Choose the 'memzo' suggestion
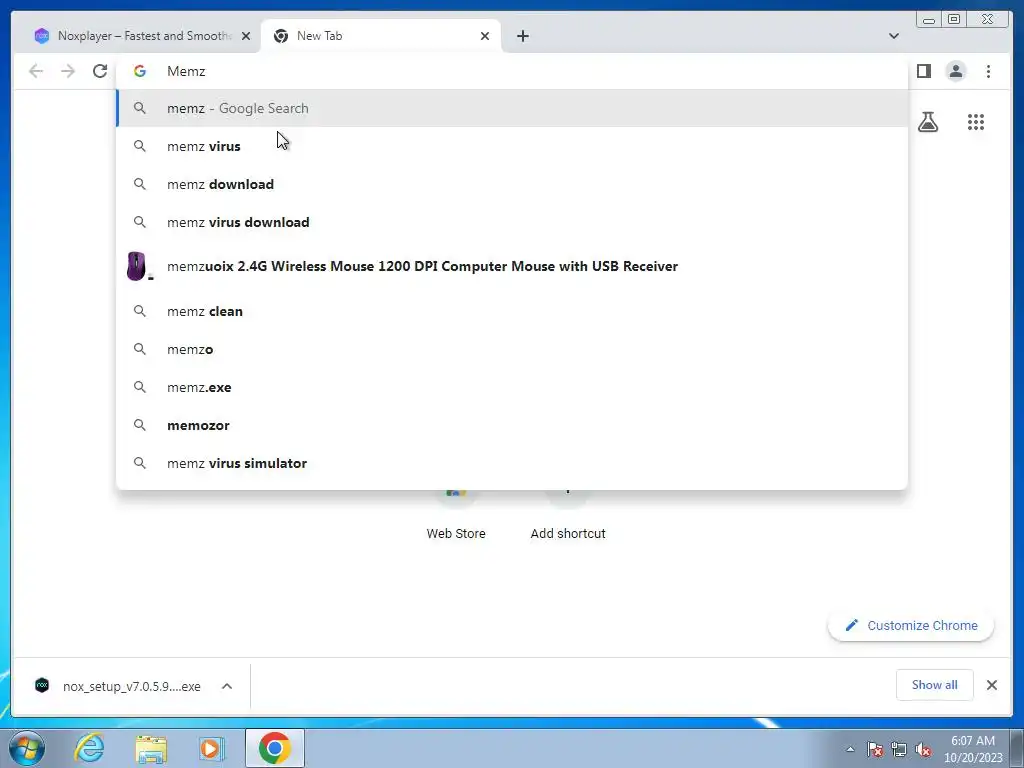The image size is (1024, 768). (512, 349)
